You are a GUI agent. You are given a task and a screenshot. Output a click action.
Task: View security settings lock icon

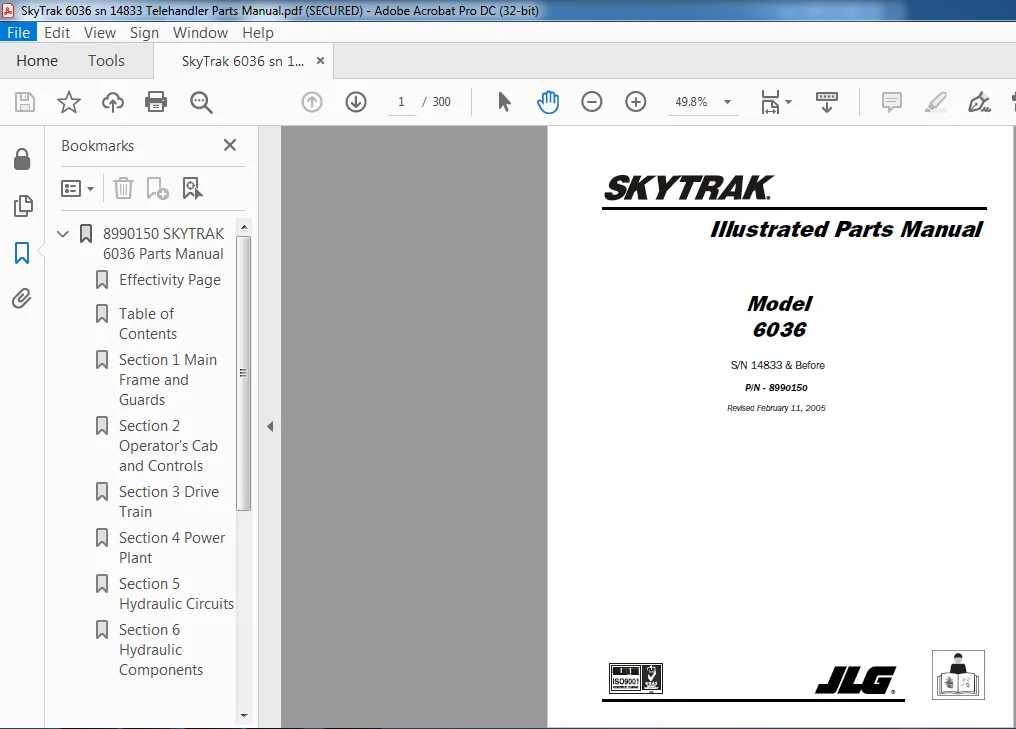(x=22, y=159)
